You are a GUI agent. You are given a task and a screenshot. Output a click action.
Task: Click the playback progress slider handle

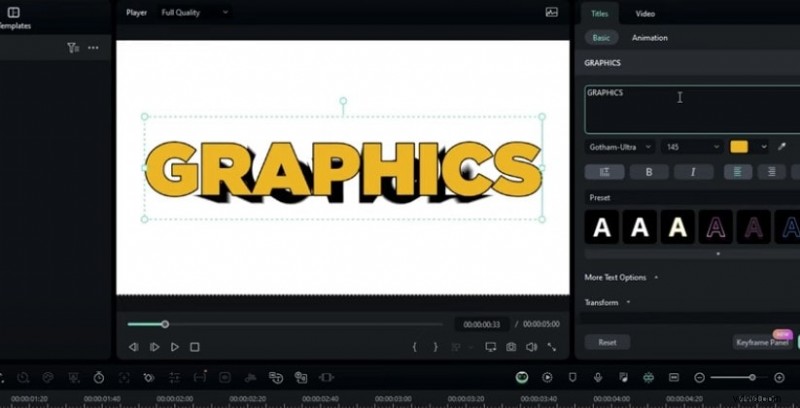[x=165, y=324]
